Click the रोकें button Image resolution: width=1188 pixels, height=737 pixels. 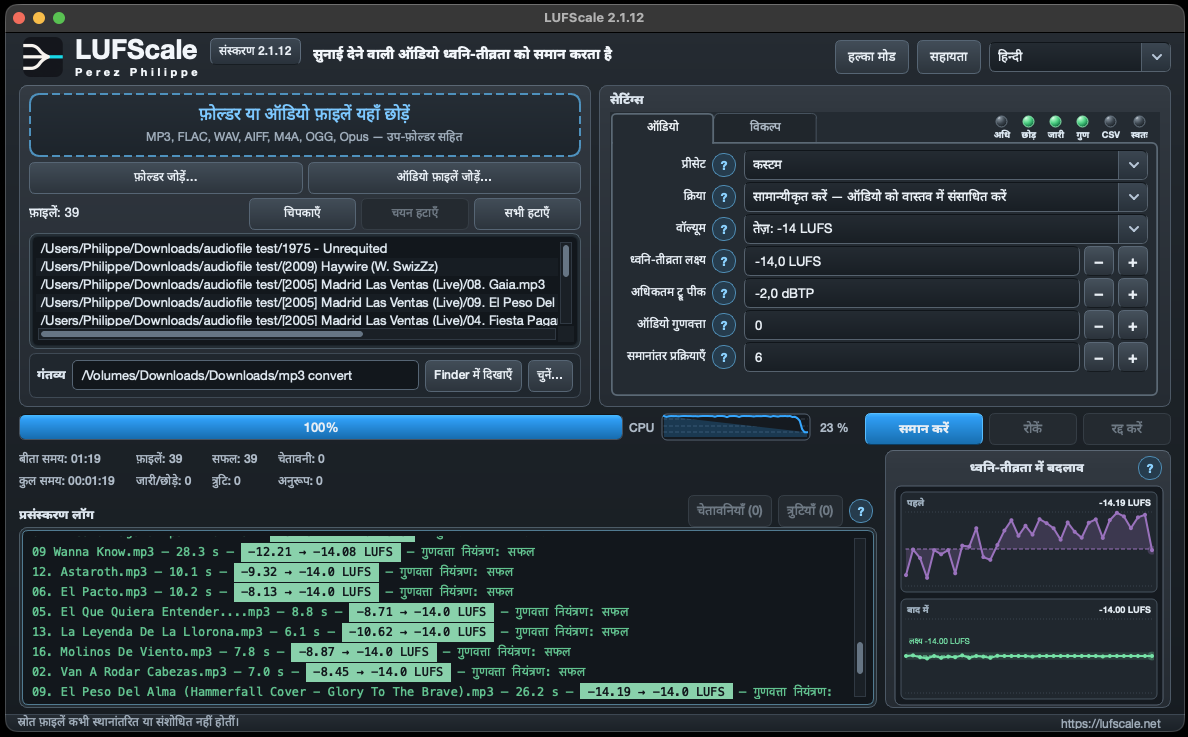tap(1033, 429)
